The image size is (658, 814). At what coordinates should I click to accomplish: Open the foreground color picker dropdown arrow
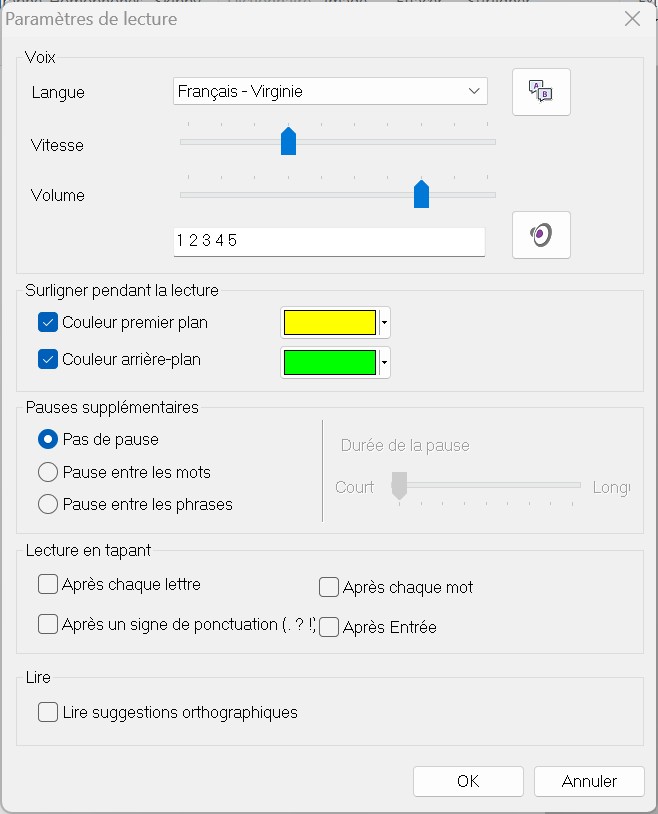click(x=383, y=322)
